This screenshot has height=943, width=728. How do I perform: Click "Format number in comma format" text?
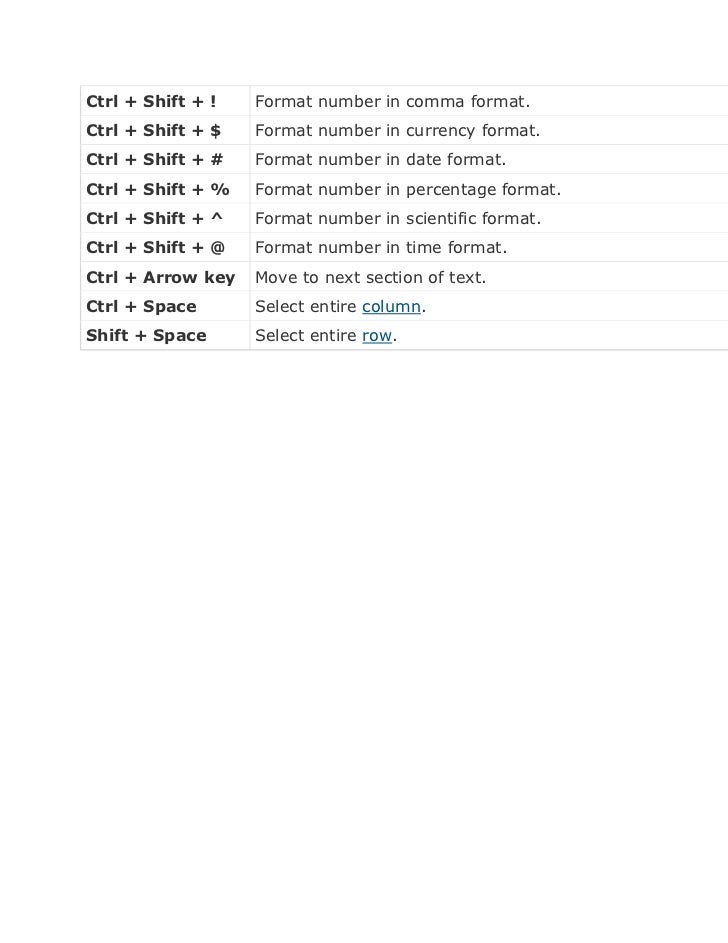click(x=392, y=102)
